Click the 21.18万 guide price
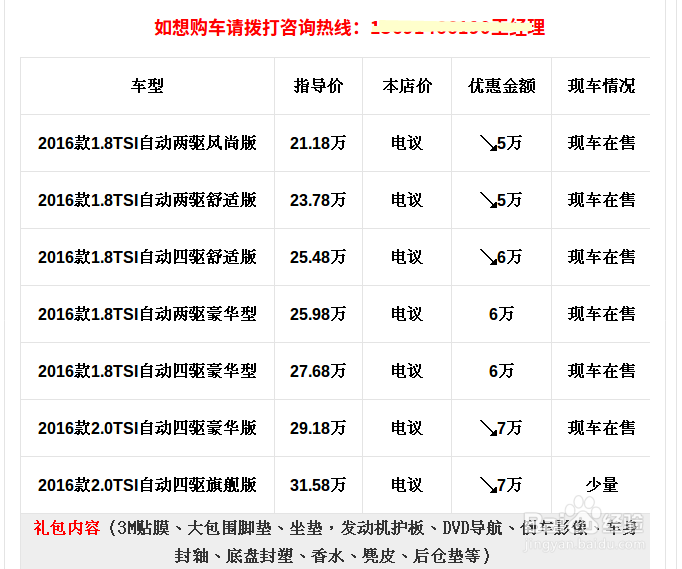This screenshot has width=682, height=569. coord(318,143)
